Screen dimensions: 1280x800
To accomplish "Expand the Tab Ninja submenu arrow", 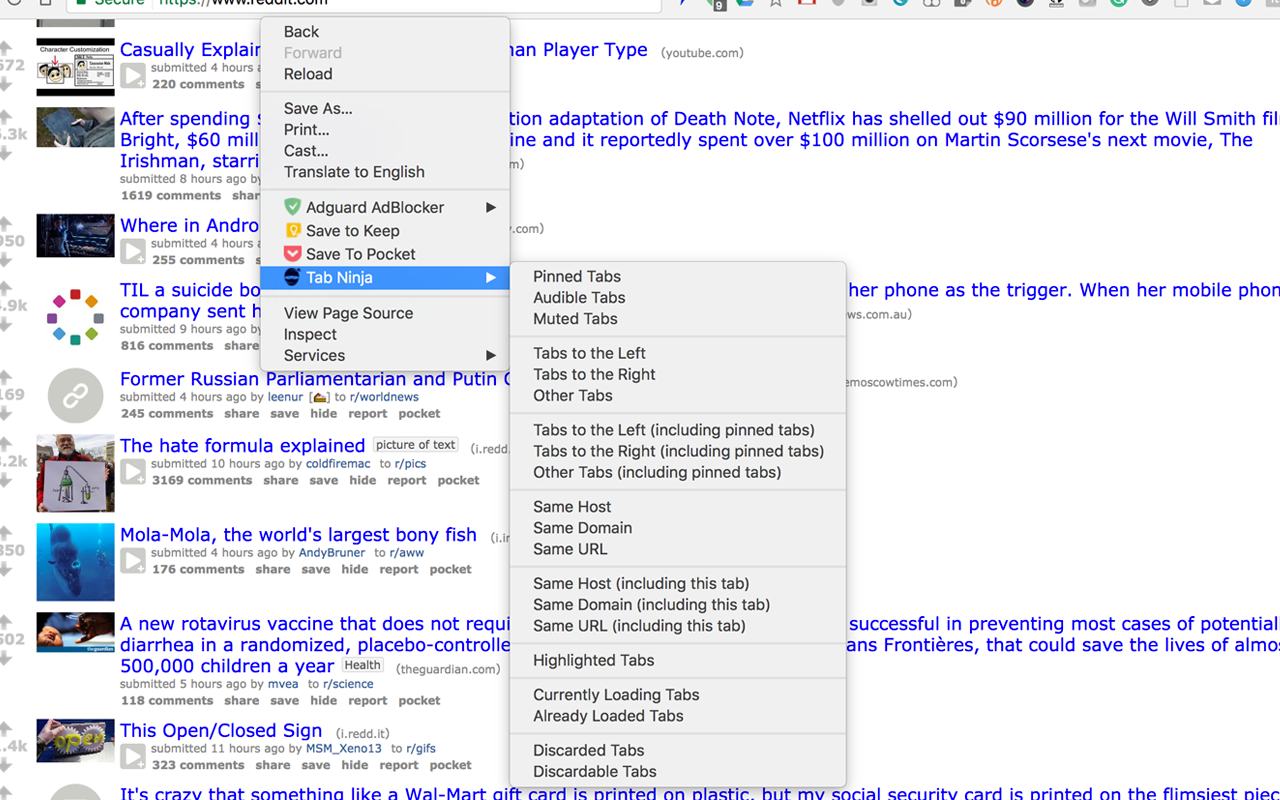I will tap(491, 277).
